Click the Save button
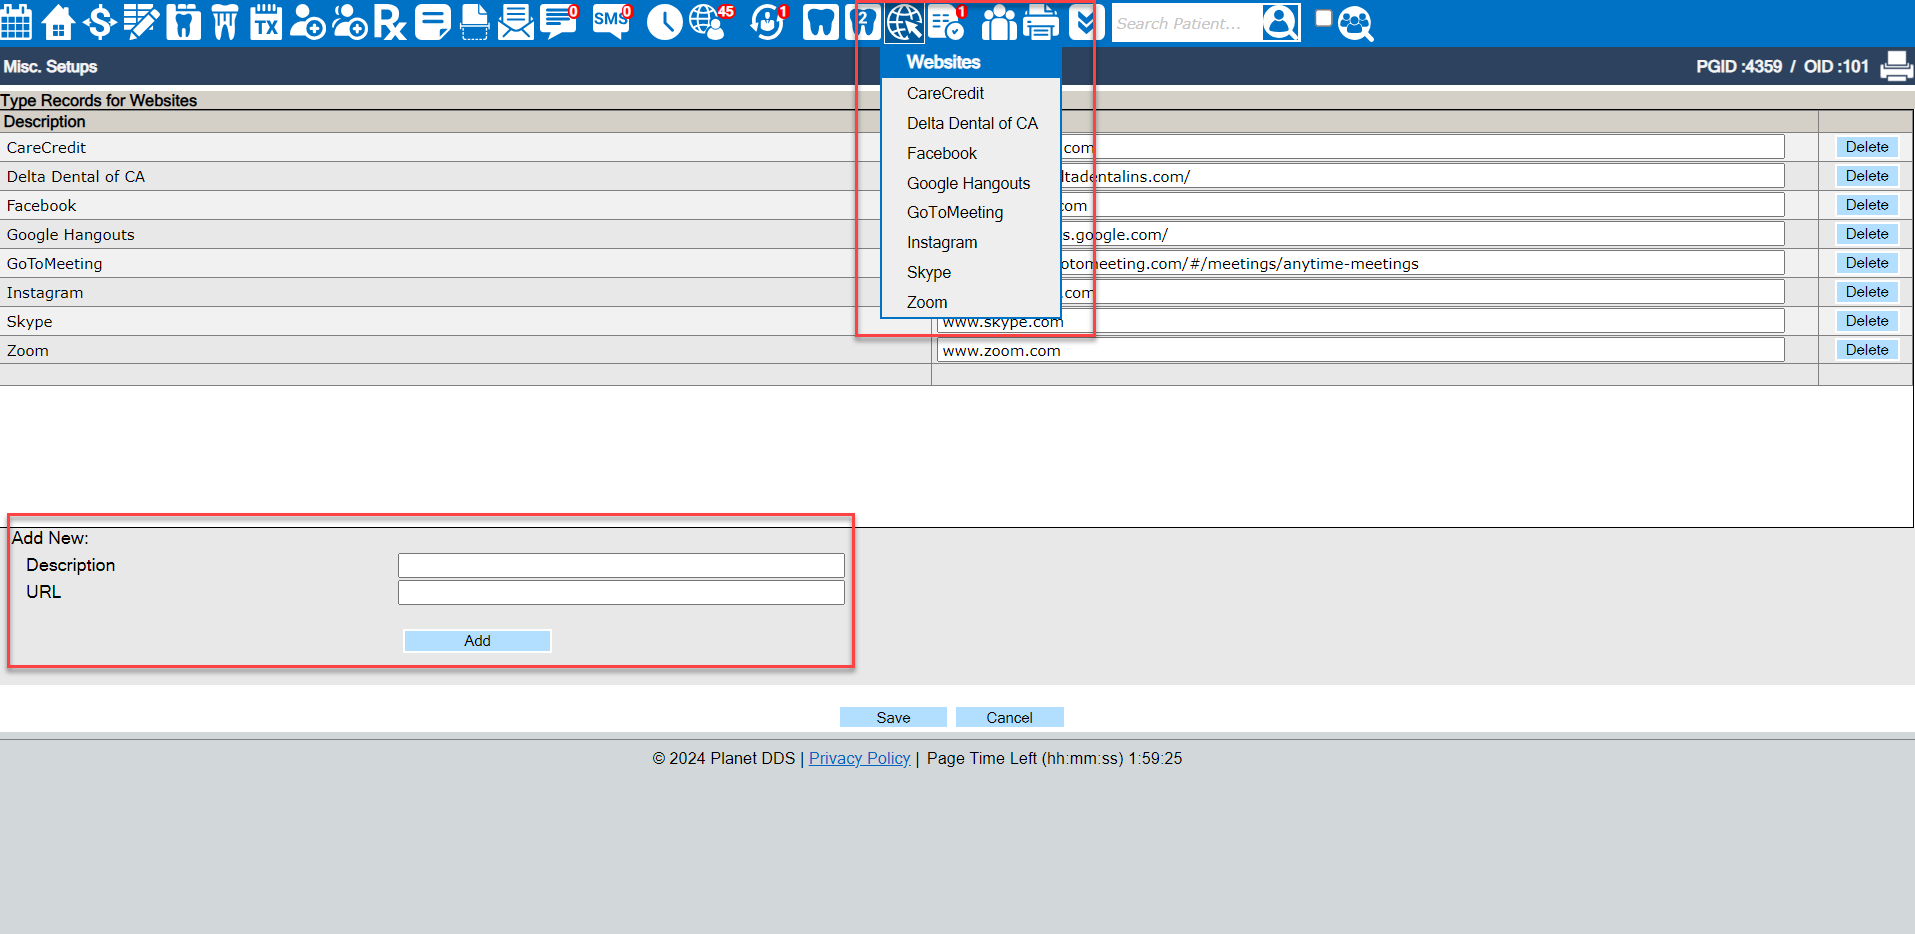 (892, 717)
